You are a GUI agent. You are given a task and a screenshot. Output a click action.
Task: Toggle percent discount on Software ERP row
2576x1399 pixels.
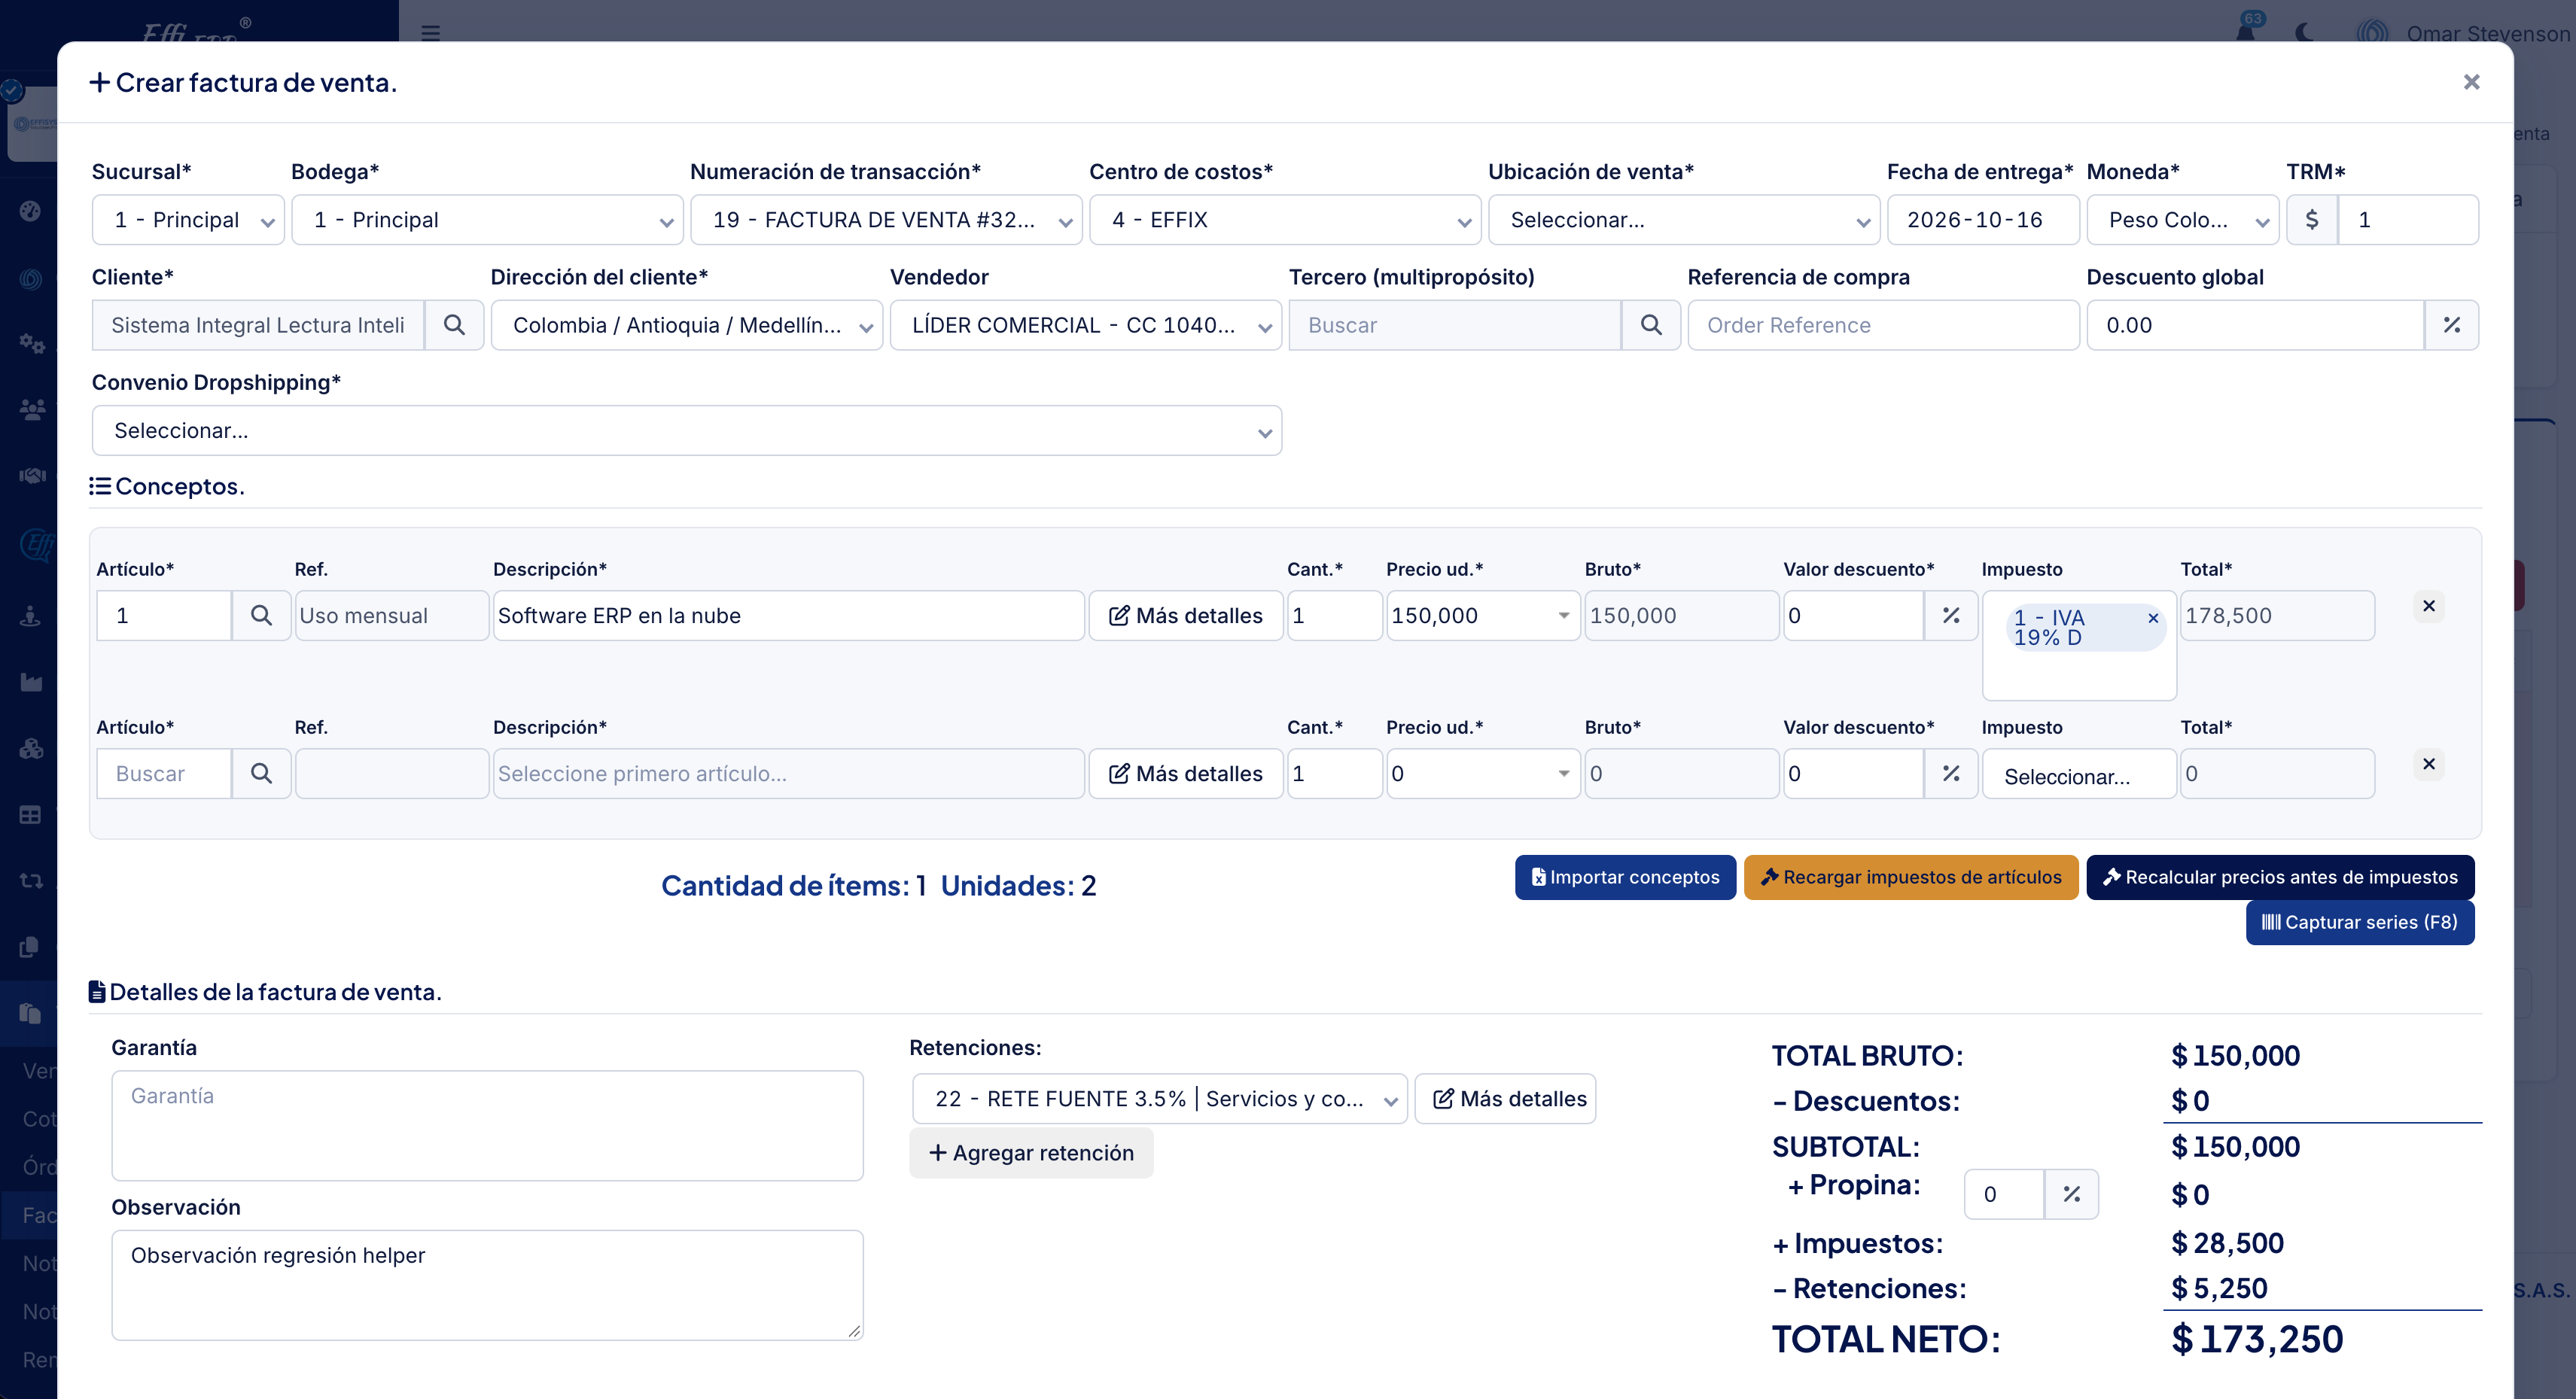(1951, 615)
